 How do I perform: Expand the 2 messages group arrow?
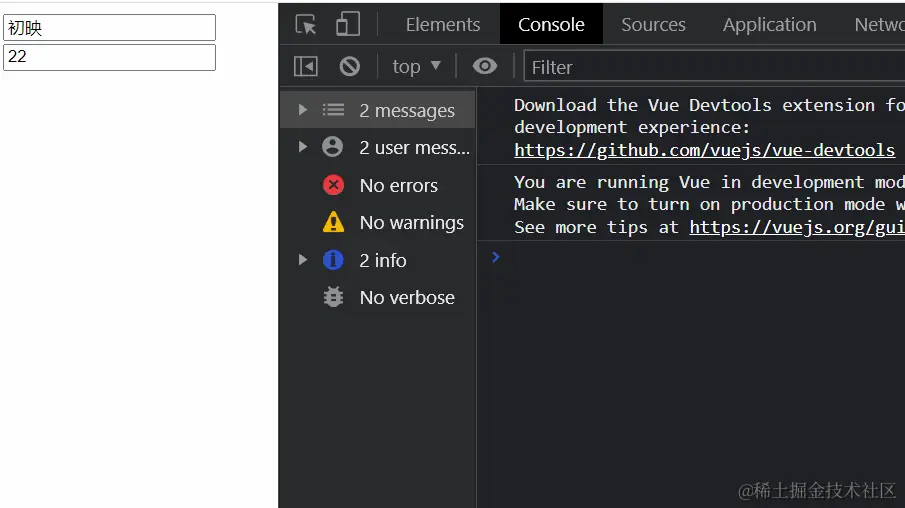click(302, 110)
